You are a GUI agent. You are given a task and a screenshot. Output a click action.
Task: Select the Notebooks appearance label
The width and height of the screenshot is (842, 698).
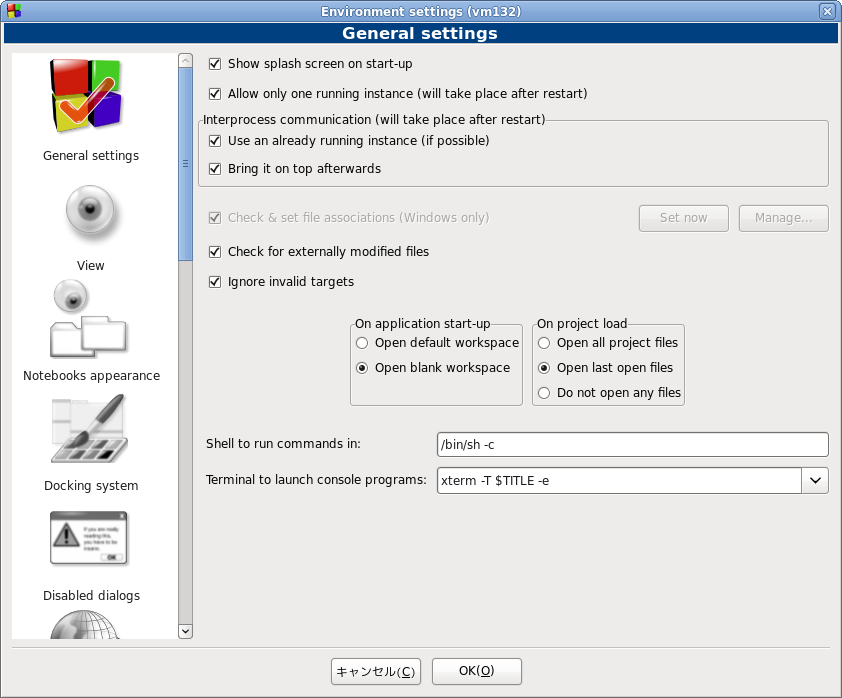click(x=91, y=376)
